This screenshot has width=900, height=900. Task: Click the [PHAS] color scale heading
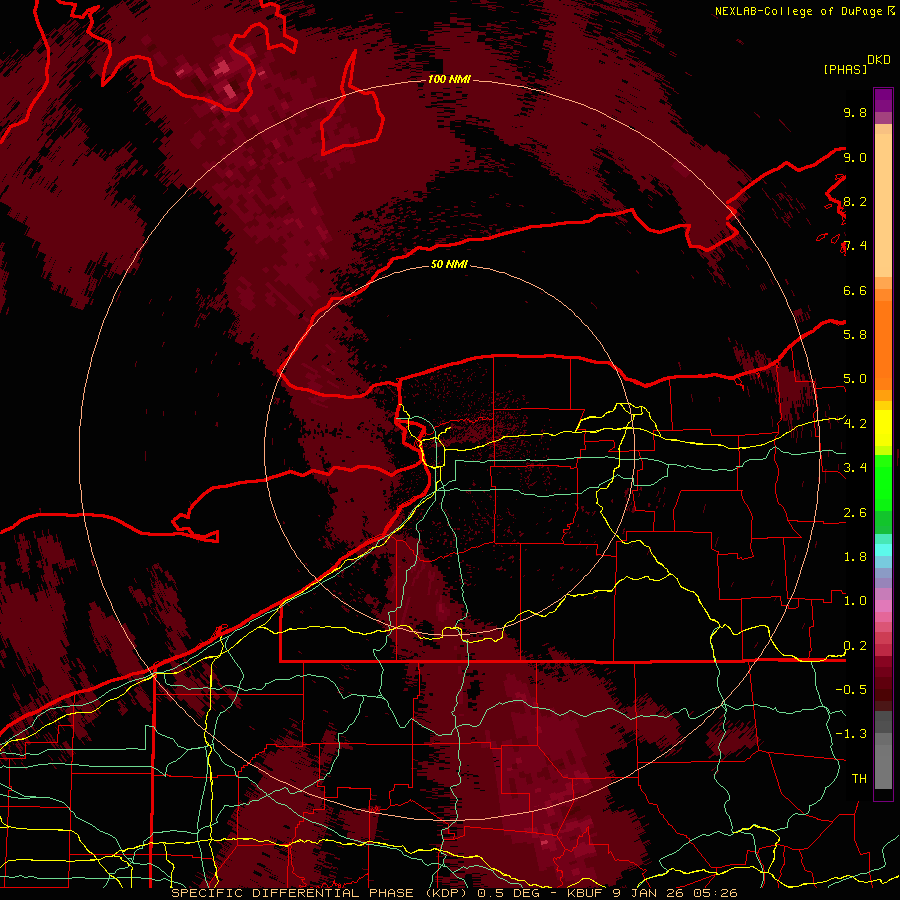(x=845, y=69)
